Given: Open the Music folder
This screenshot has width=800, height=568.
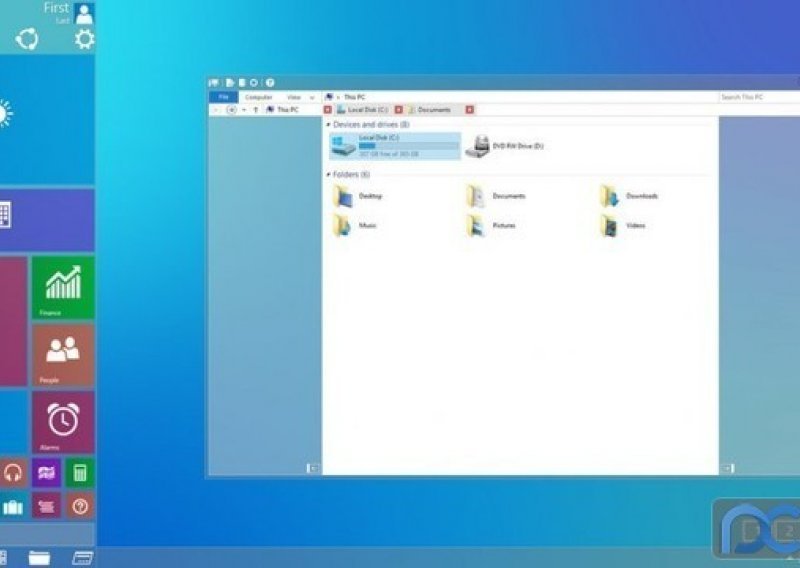Looking at the screenshot, I should [355, 226].
